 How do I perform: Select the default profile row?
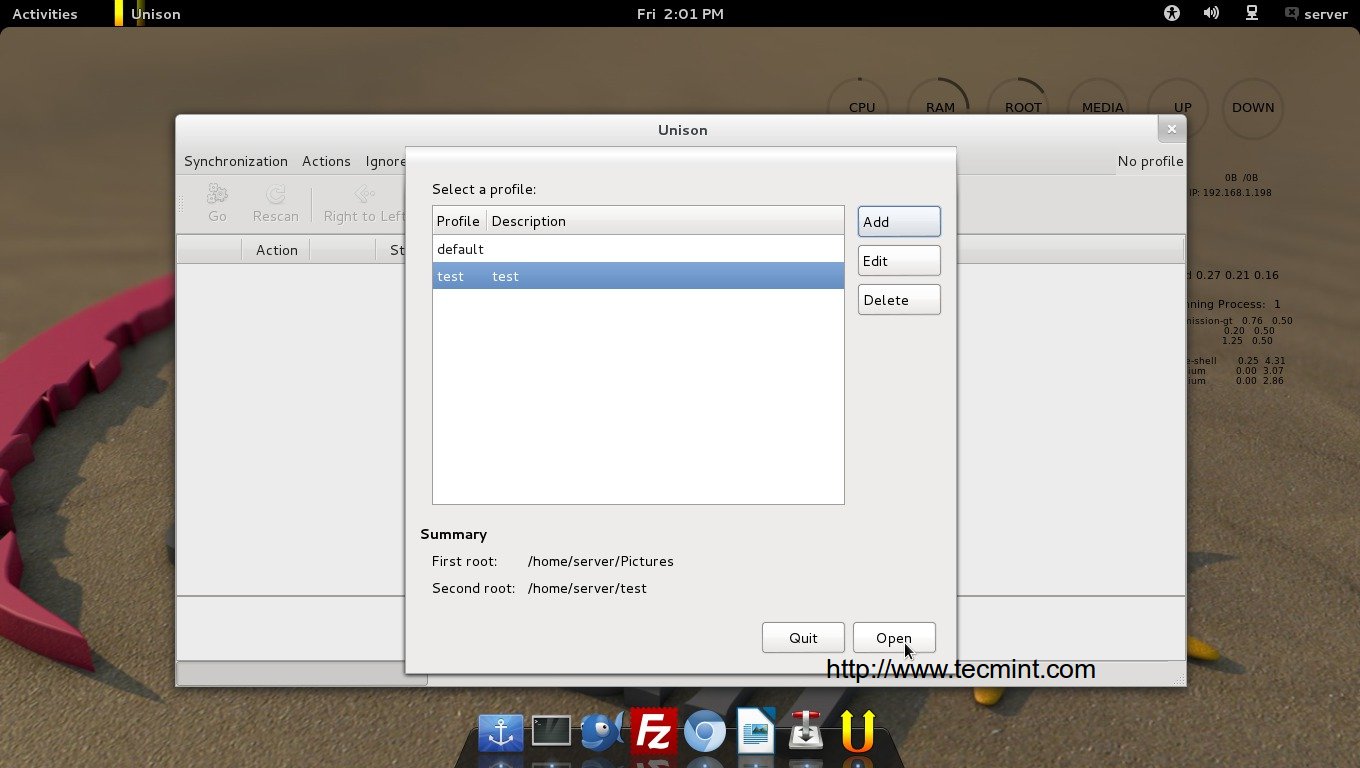tap(637, 249)
